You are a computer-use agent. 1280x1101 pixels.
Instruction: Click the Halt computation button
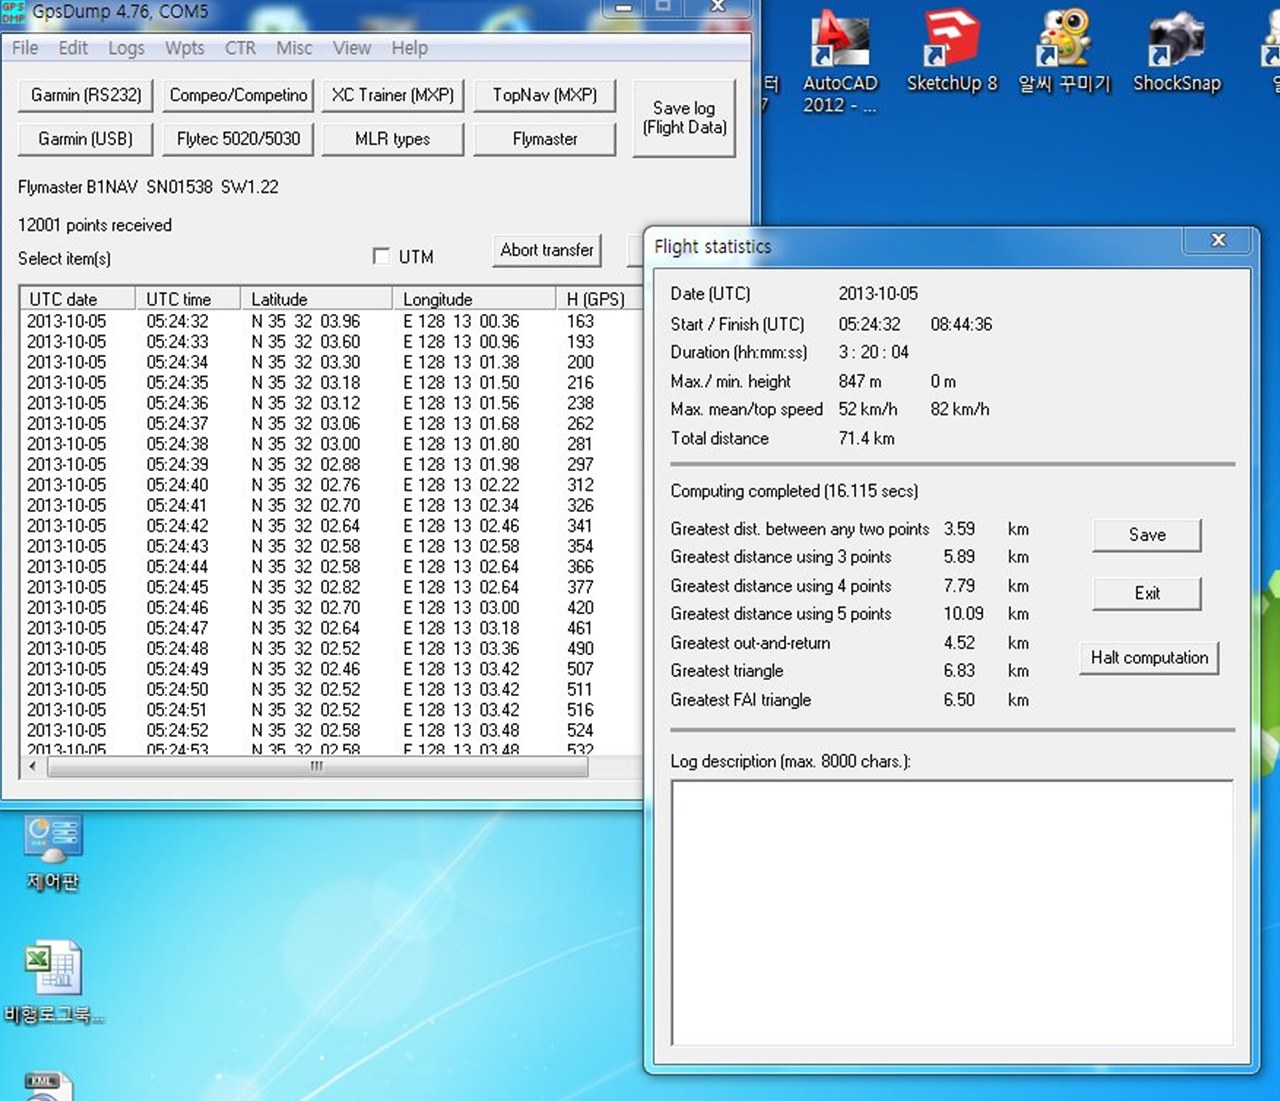pos(1149,658)
